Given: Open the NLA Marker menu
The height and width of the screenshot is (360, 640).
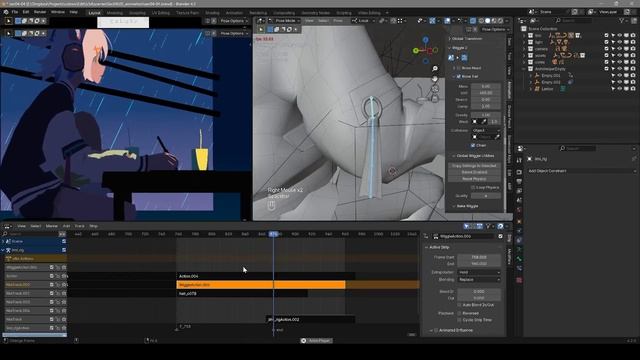Looking at the screenshot, I should [x=52, y=226].
